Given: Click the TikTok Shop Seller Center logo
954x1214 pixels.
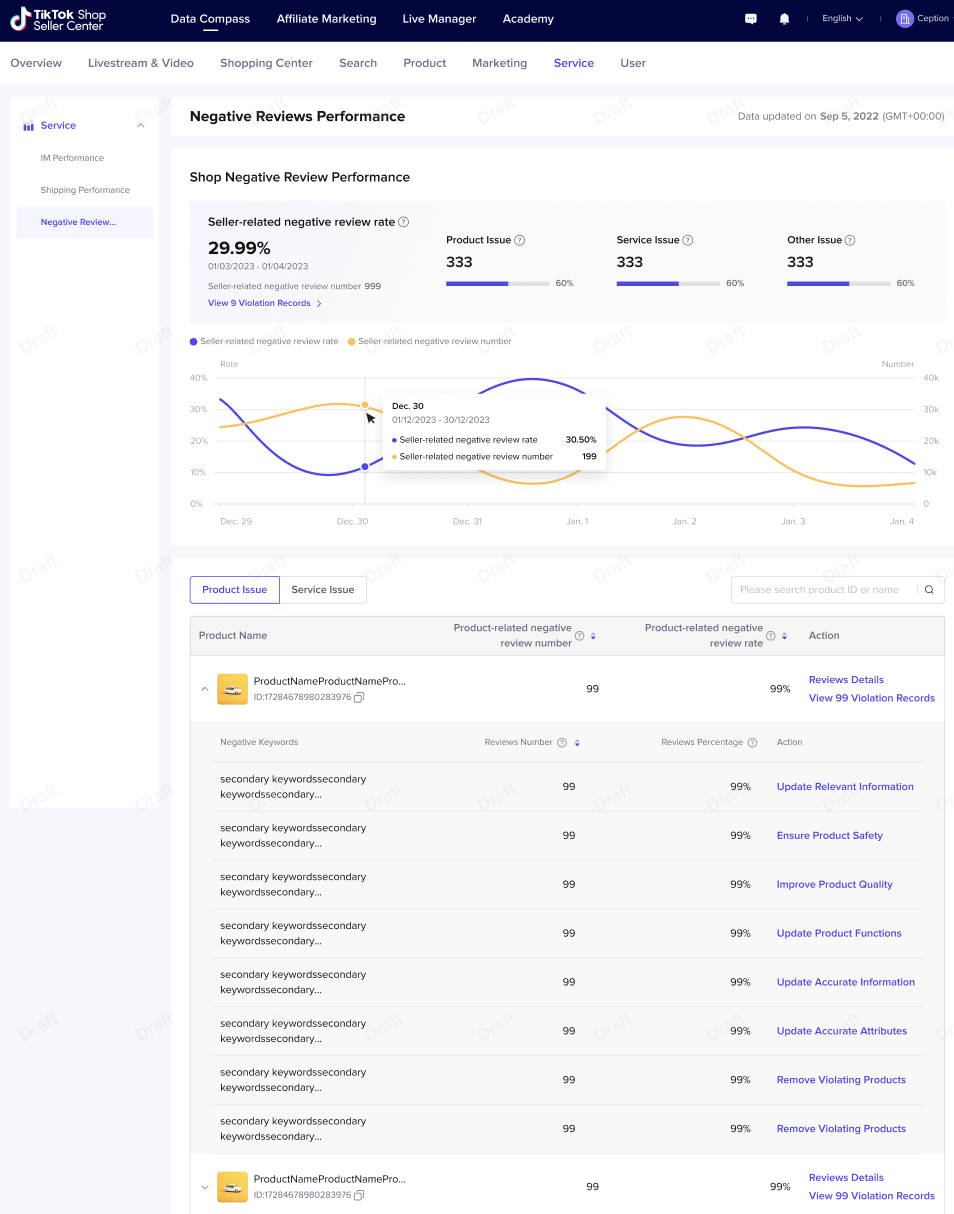Looking at the screenshot, I should 58,20.
